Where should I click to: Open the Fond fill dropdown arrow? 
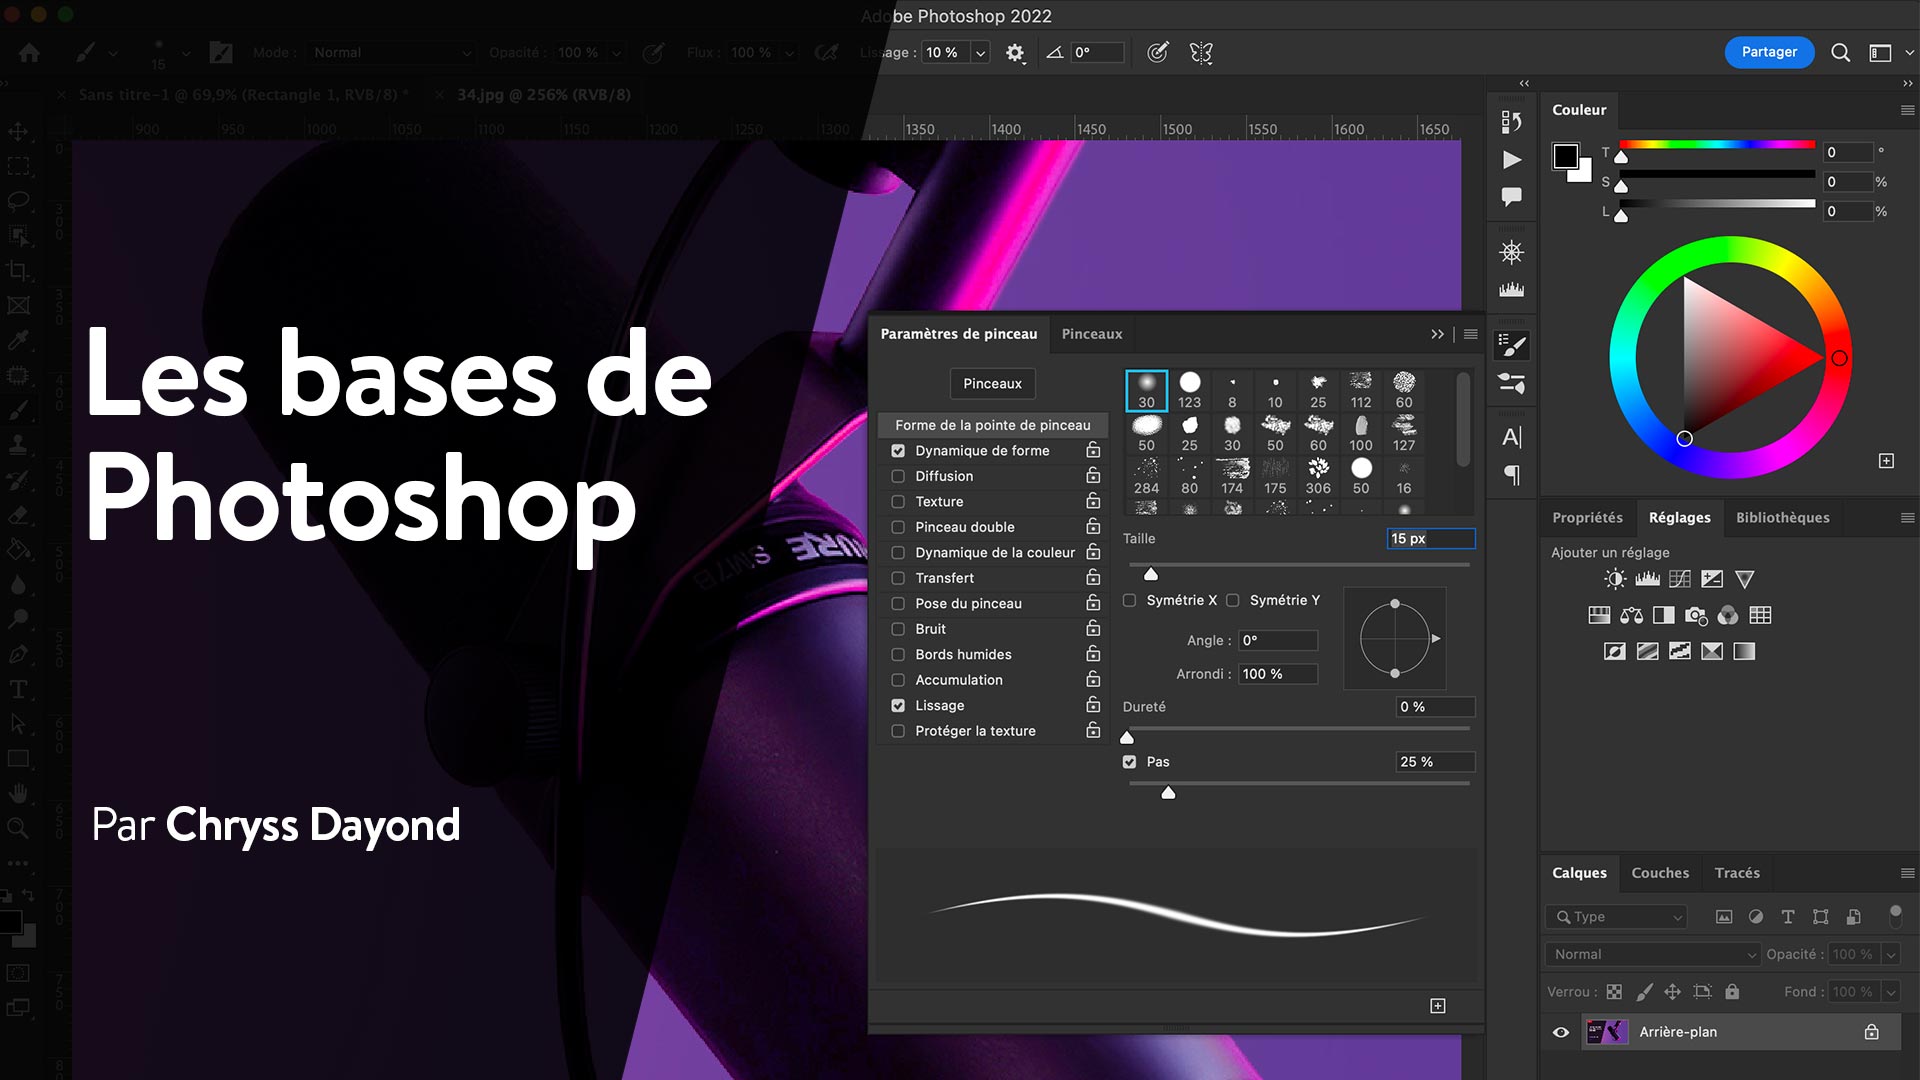(x=1891, y=992)
